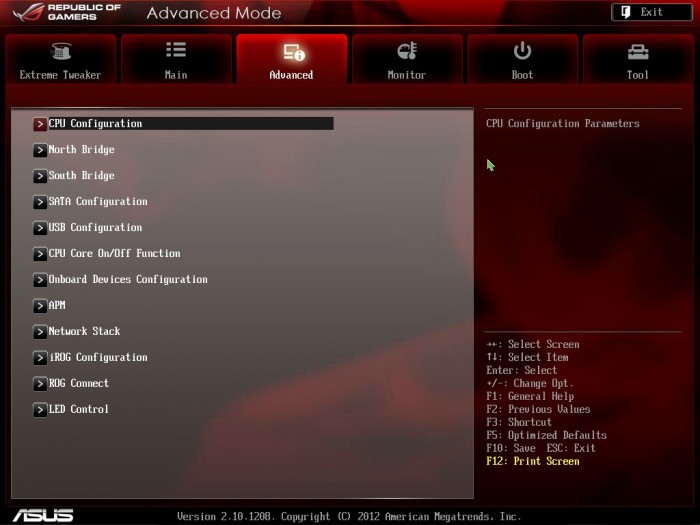The width and height of the screenshot is (700, 525).
Task: Open the Tool tab label
Action: pos(638,75)
